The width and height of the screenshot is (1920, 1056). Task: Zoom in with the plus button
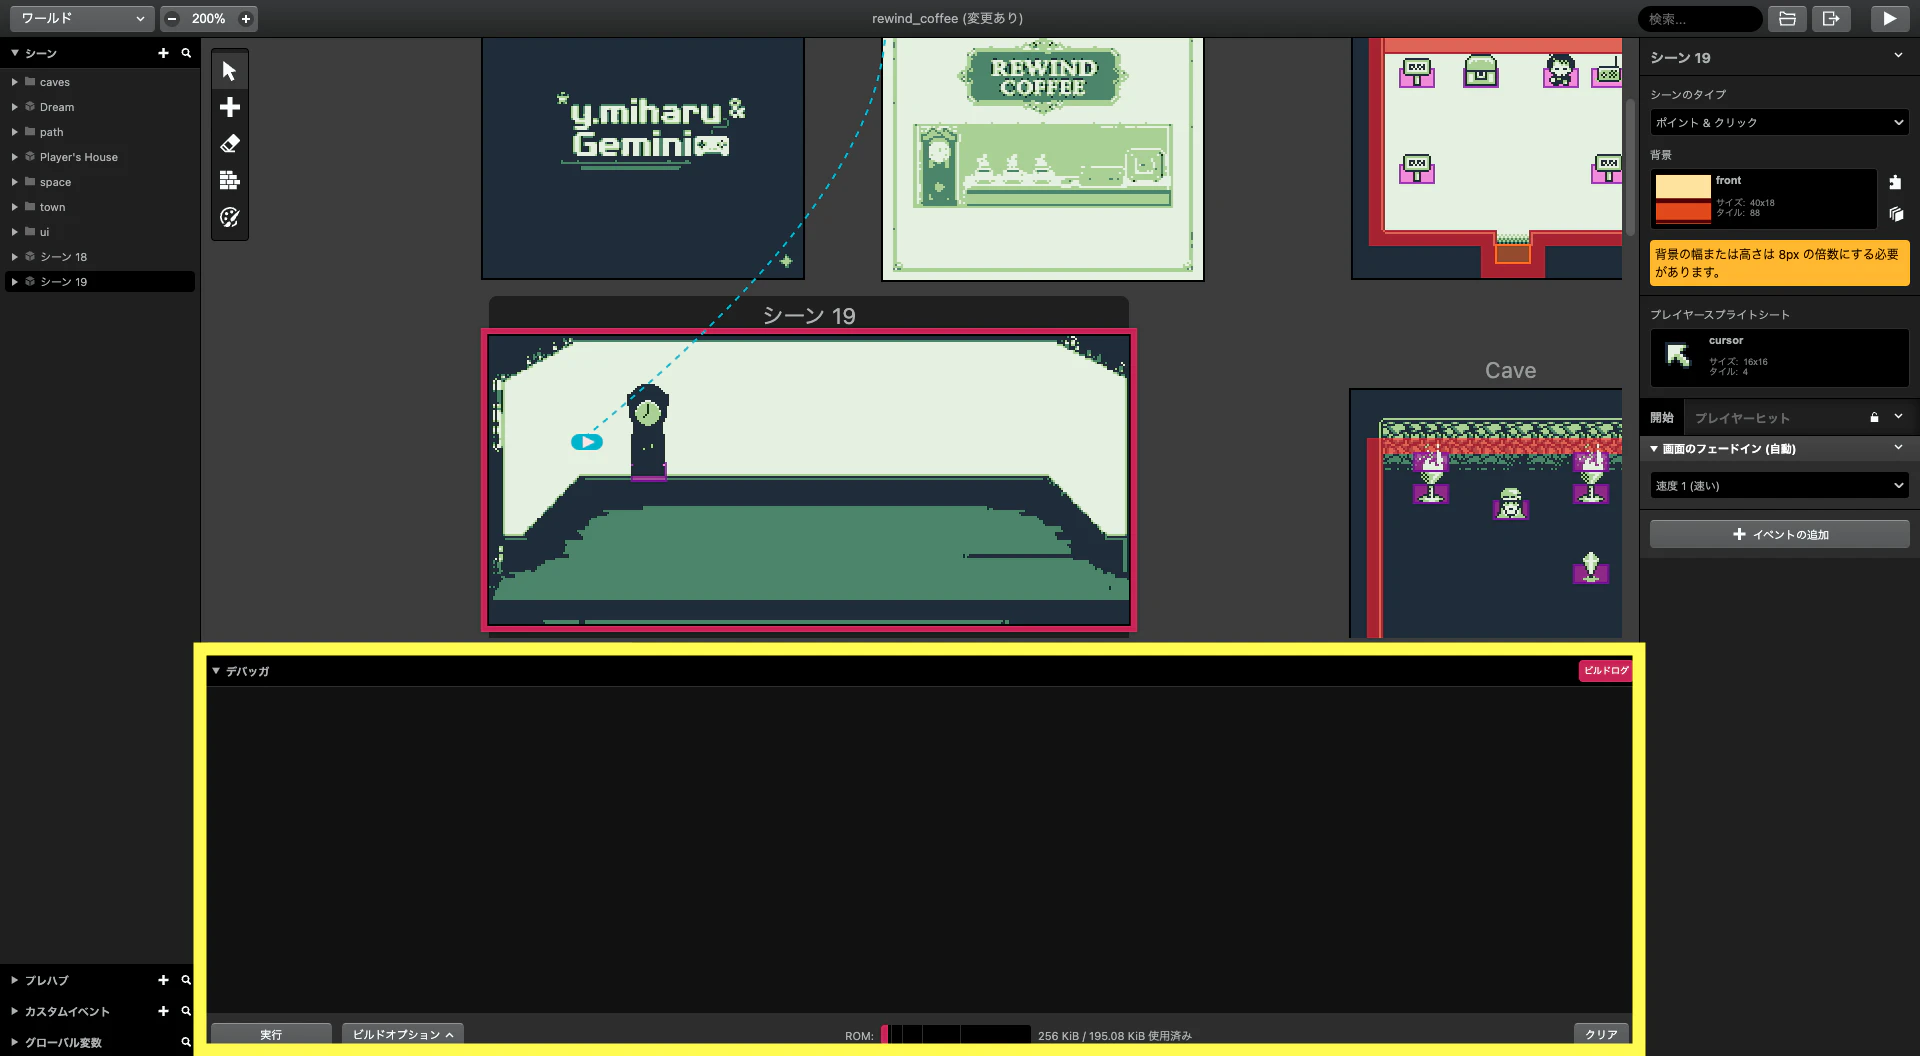pyautogui.click(x=246, y=19)
